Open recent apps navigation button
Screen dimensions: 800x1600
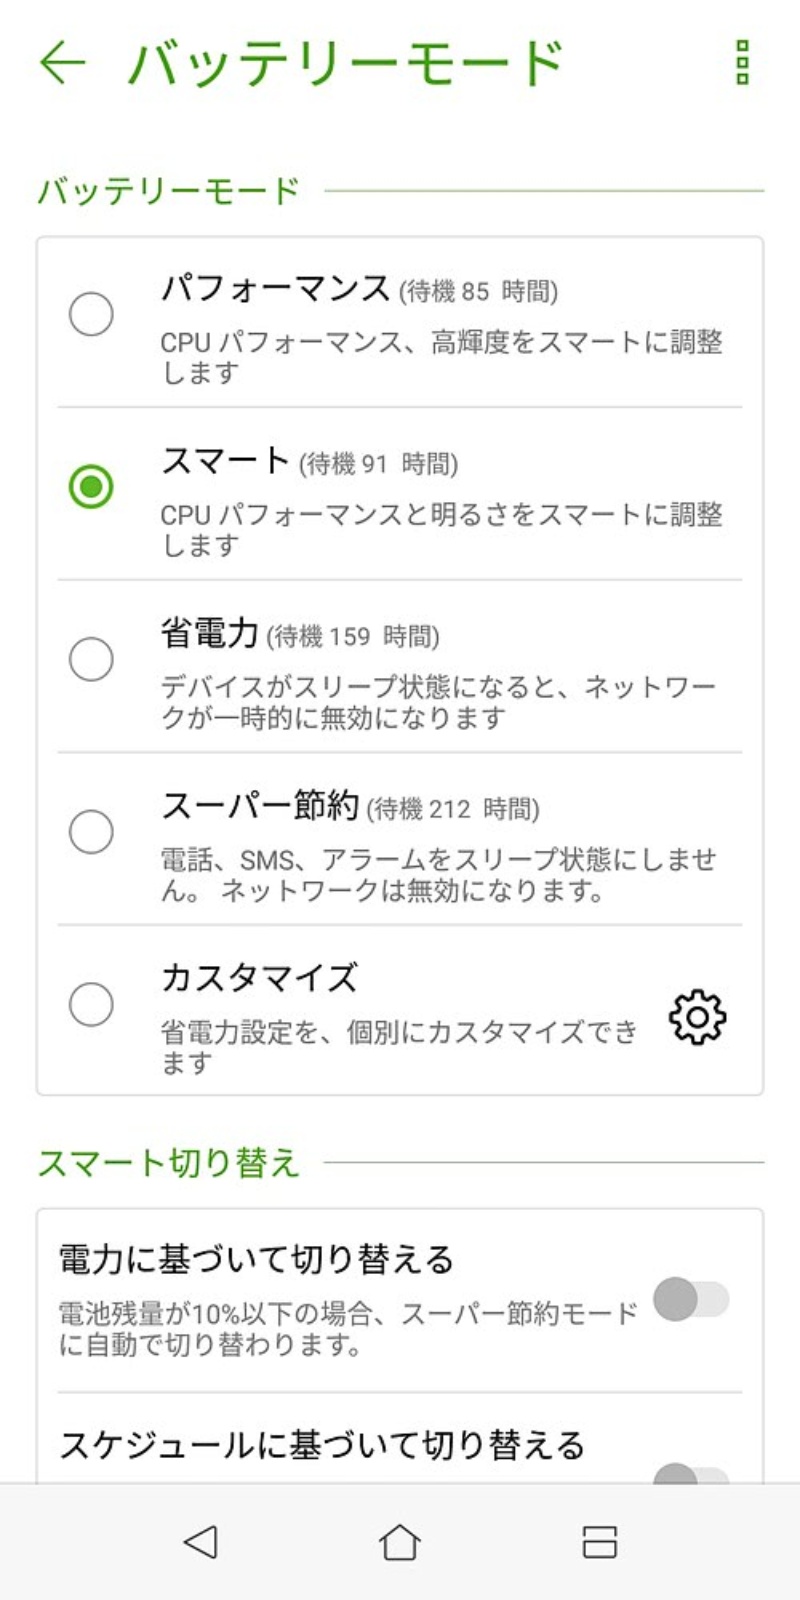coord(599,1541)
